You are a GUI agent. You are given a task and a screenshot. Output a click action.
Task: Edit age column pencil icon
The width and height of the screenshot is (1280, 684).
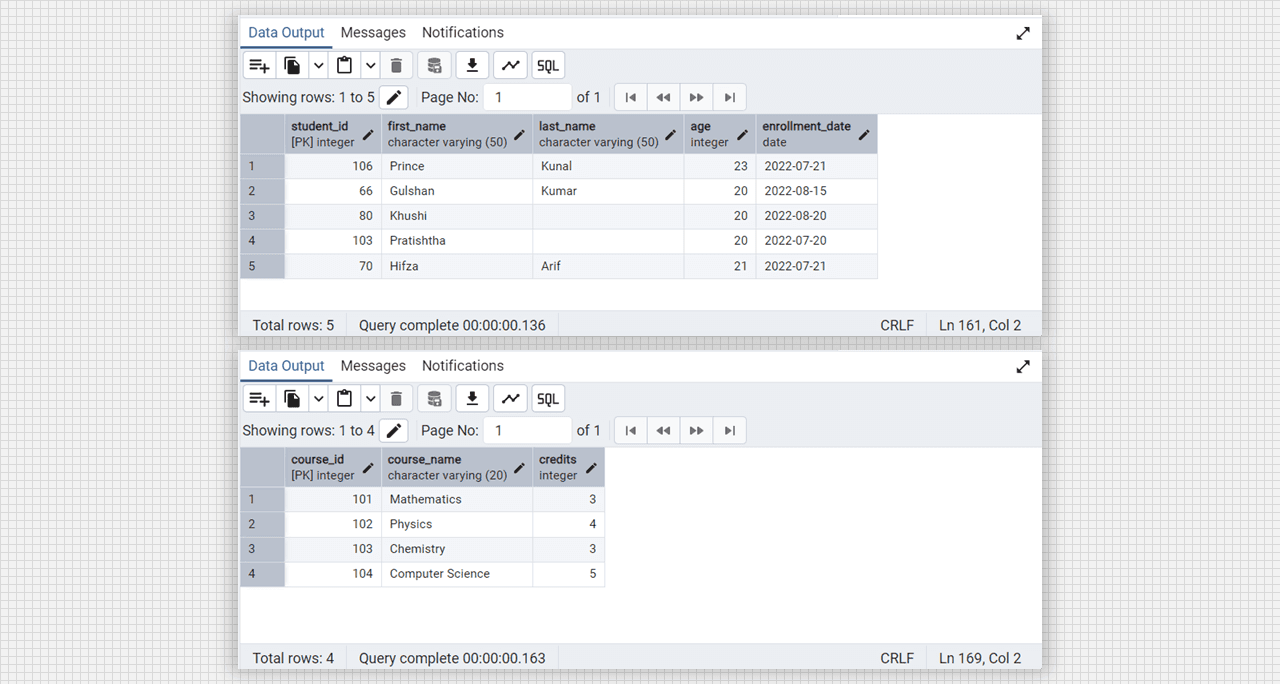coord(742,134)
